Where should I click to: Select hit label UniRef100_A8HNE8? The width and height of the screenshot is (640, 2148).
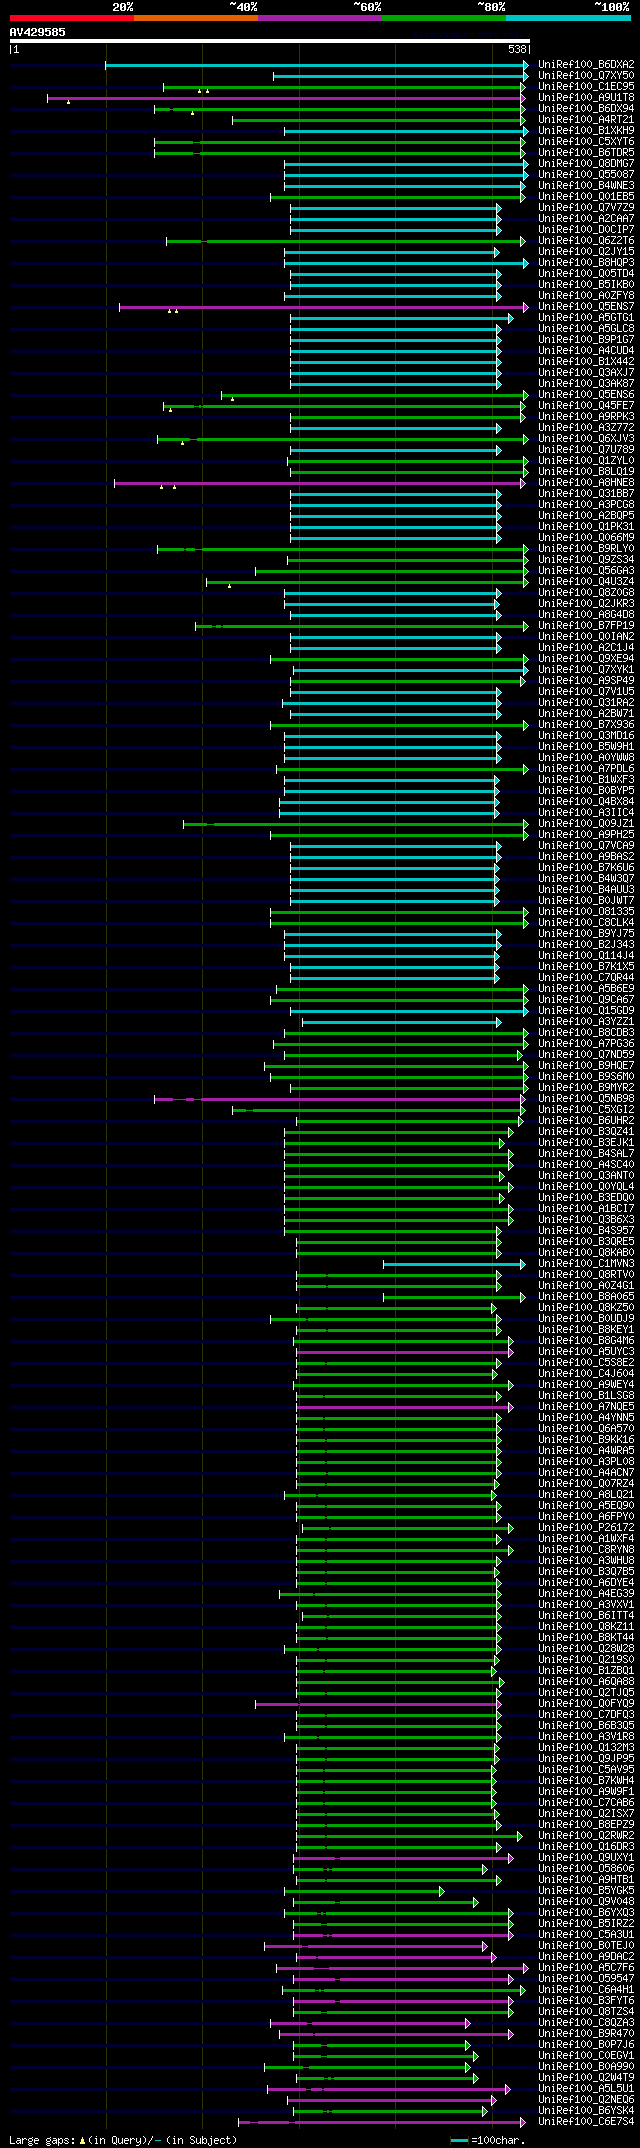(x=586, y=483)
